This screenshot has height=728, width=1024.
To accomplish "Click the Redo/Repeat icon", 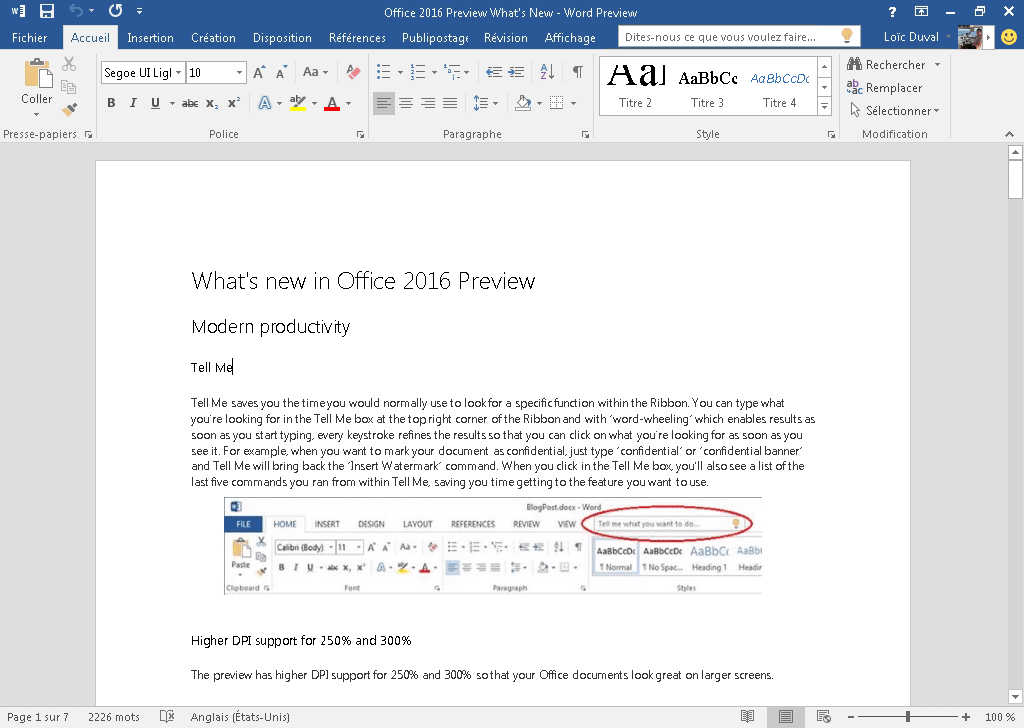I will [x=116, y=11].
